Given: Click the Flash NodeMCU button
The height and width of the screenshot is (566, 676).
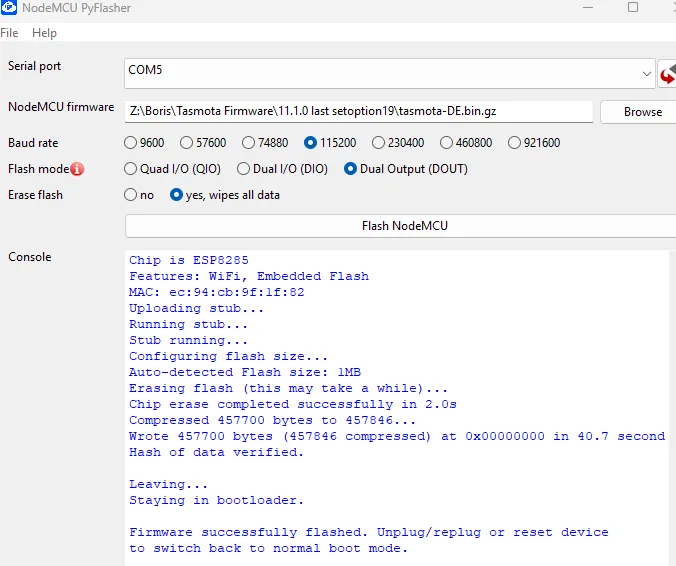Looking at the screenshot, I should coord(401,226).
